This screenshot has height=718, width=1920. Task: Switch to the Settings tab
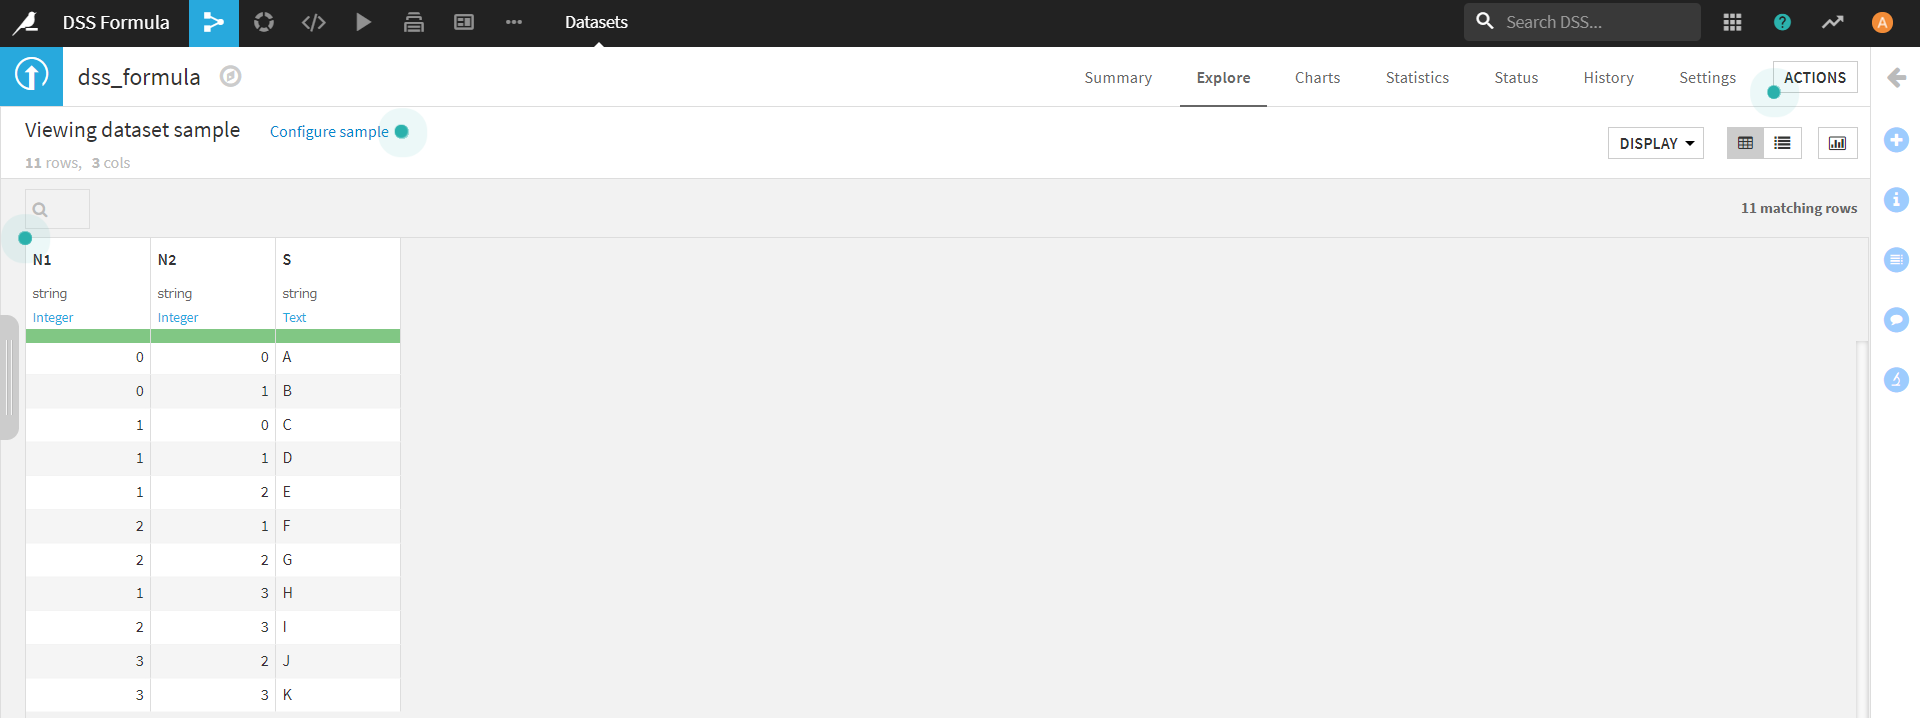1707,77
